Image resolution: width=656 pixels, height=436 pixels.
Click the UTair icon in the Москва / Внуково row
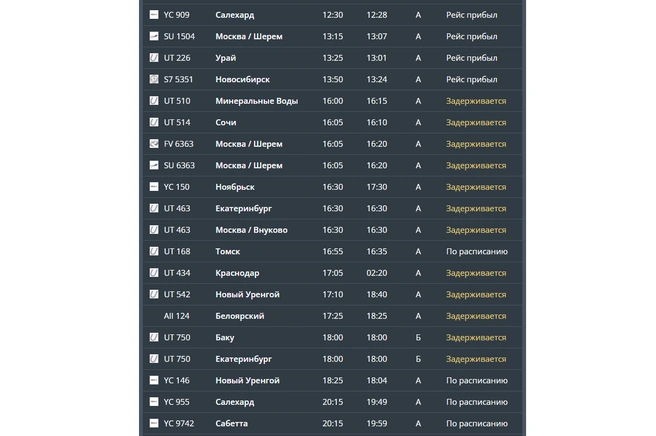(x=154, y=230)
